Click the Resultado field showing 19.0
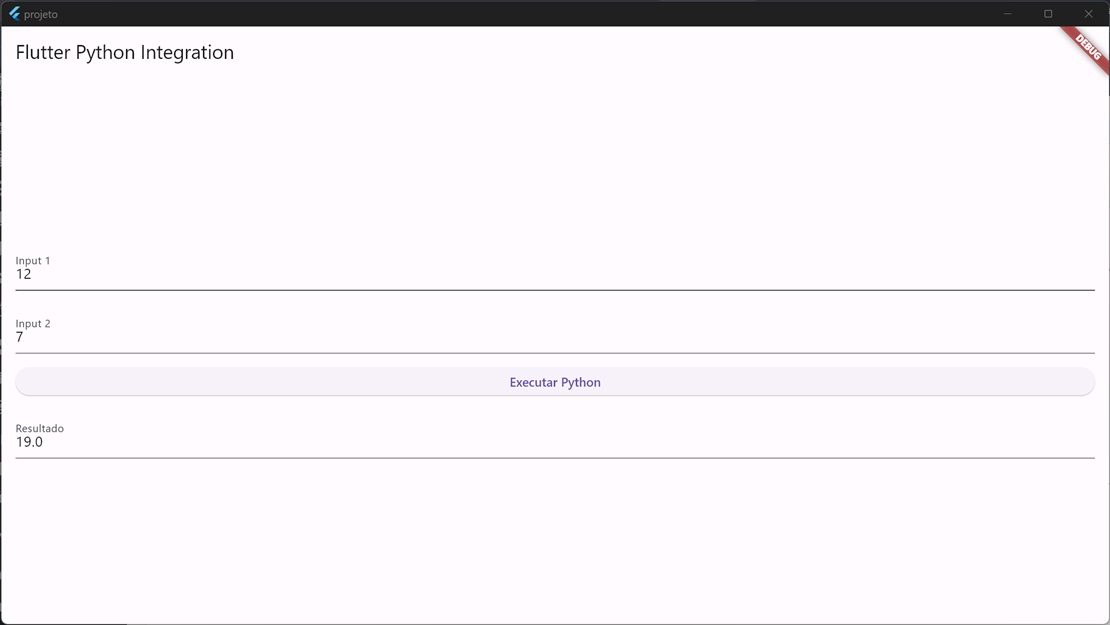The height and width of the screenshot is (625, 1110). pyautogui.click(x=555, y=440)
